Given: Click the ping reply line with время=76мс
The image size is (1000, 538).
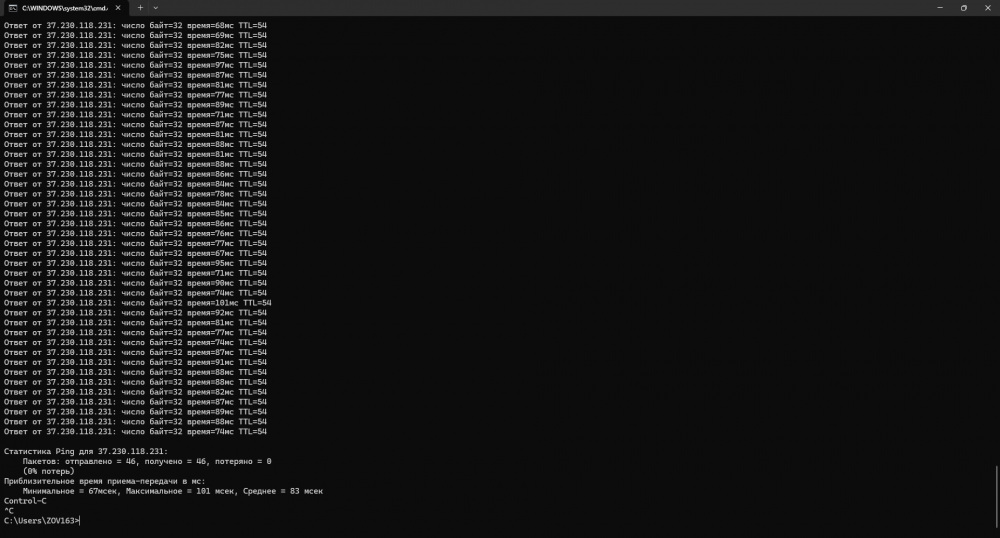Looking at the screenshot, I should [135, 233].
